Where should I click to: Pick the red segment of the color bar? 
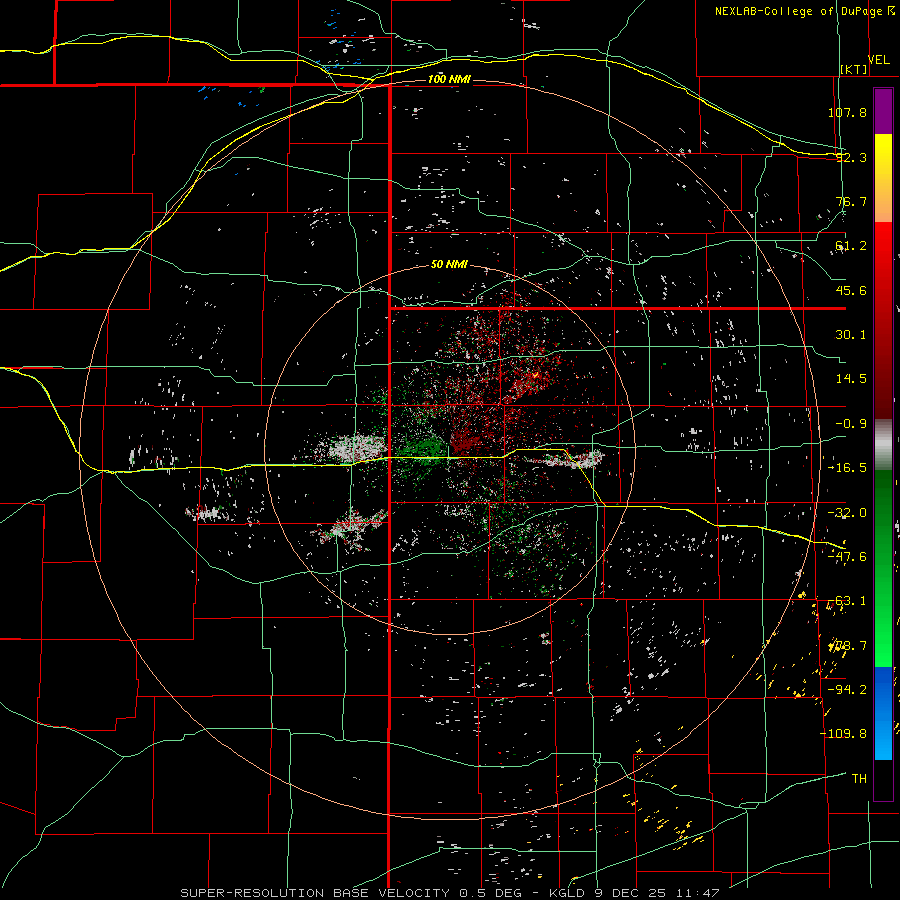coord(883,320)
